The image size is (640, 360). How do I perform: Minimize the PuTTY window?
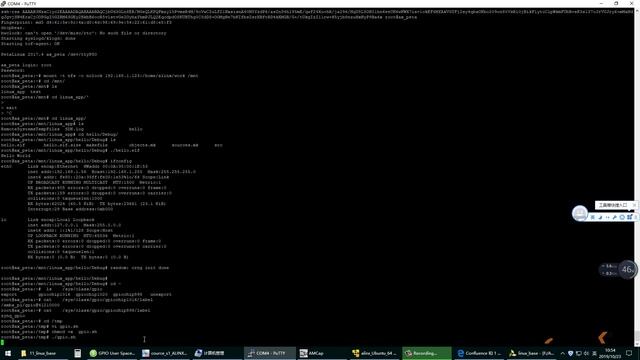click(x=601, y=3)
